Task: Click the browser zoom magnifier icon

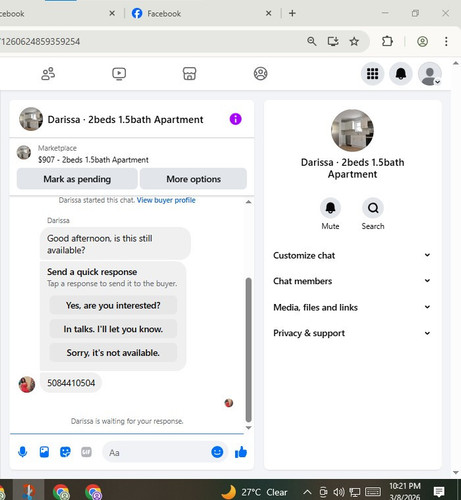Action: coord(312,41)
